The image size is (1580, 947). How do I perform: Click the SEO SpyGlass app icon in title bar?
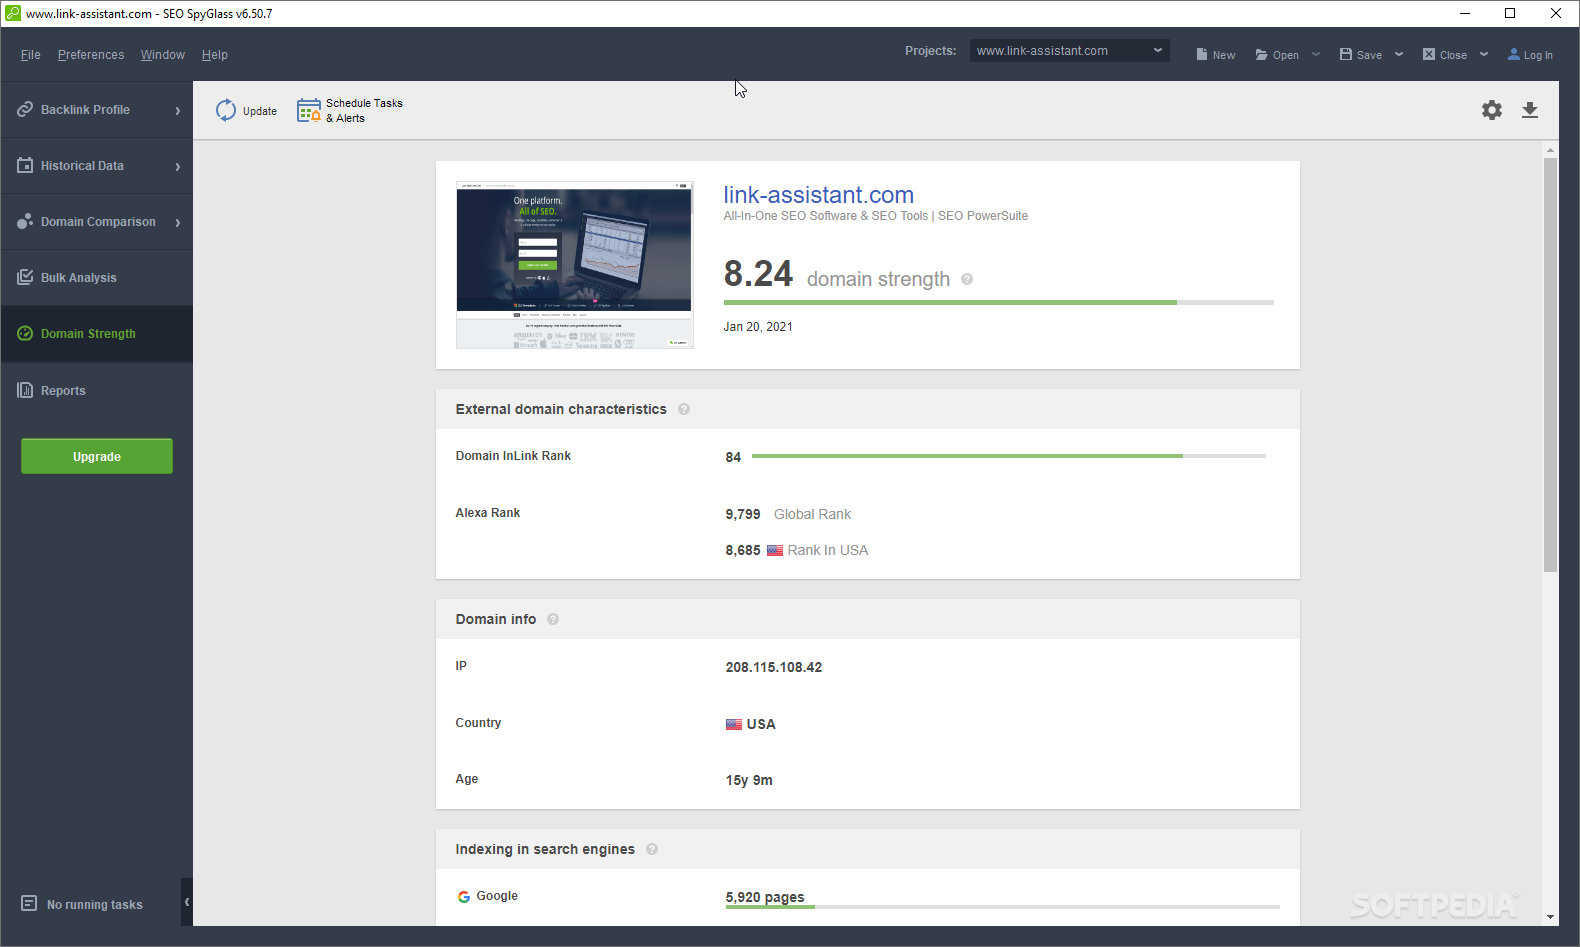click(12, 13)
